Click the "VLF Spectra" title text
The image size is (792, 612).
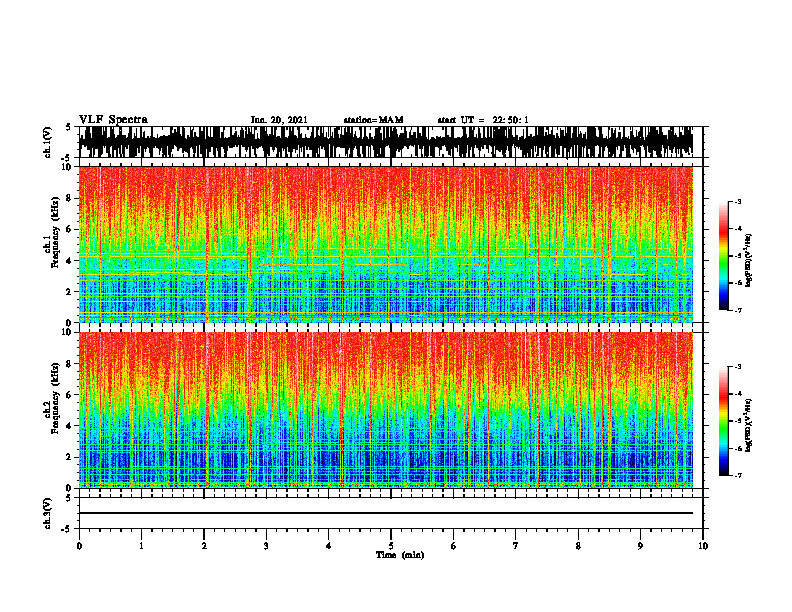(113, 120)
